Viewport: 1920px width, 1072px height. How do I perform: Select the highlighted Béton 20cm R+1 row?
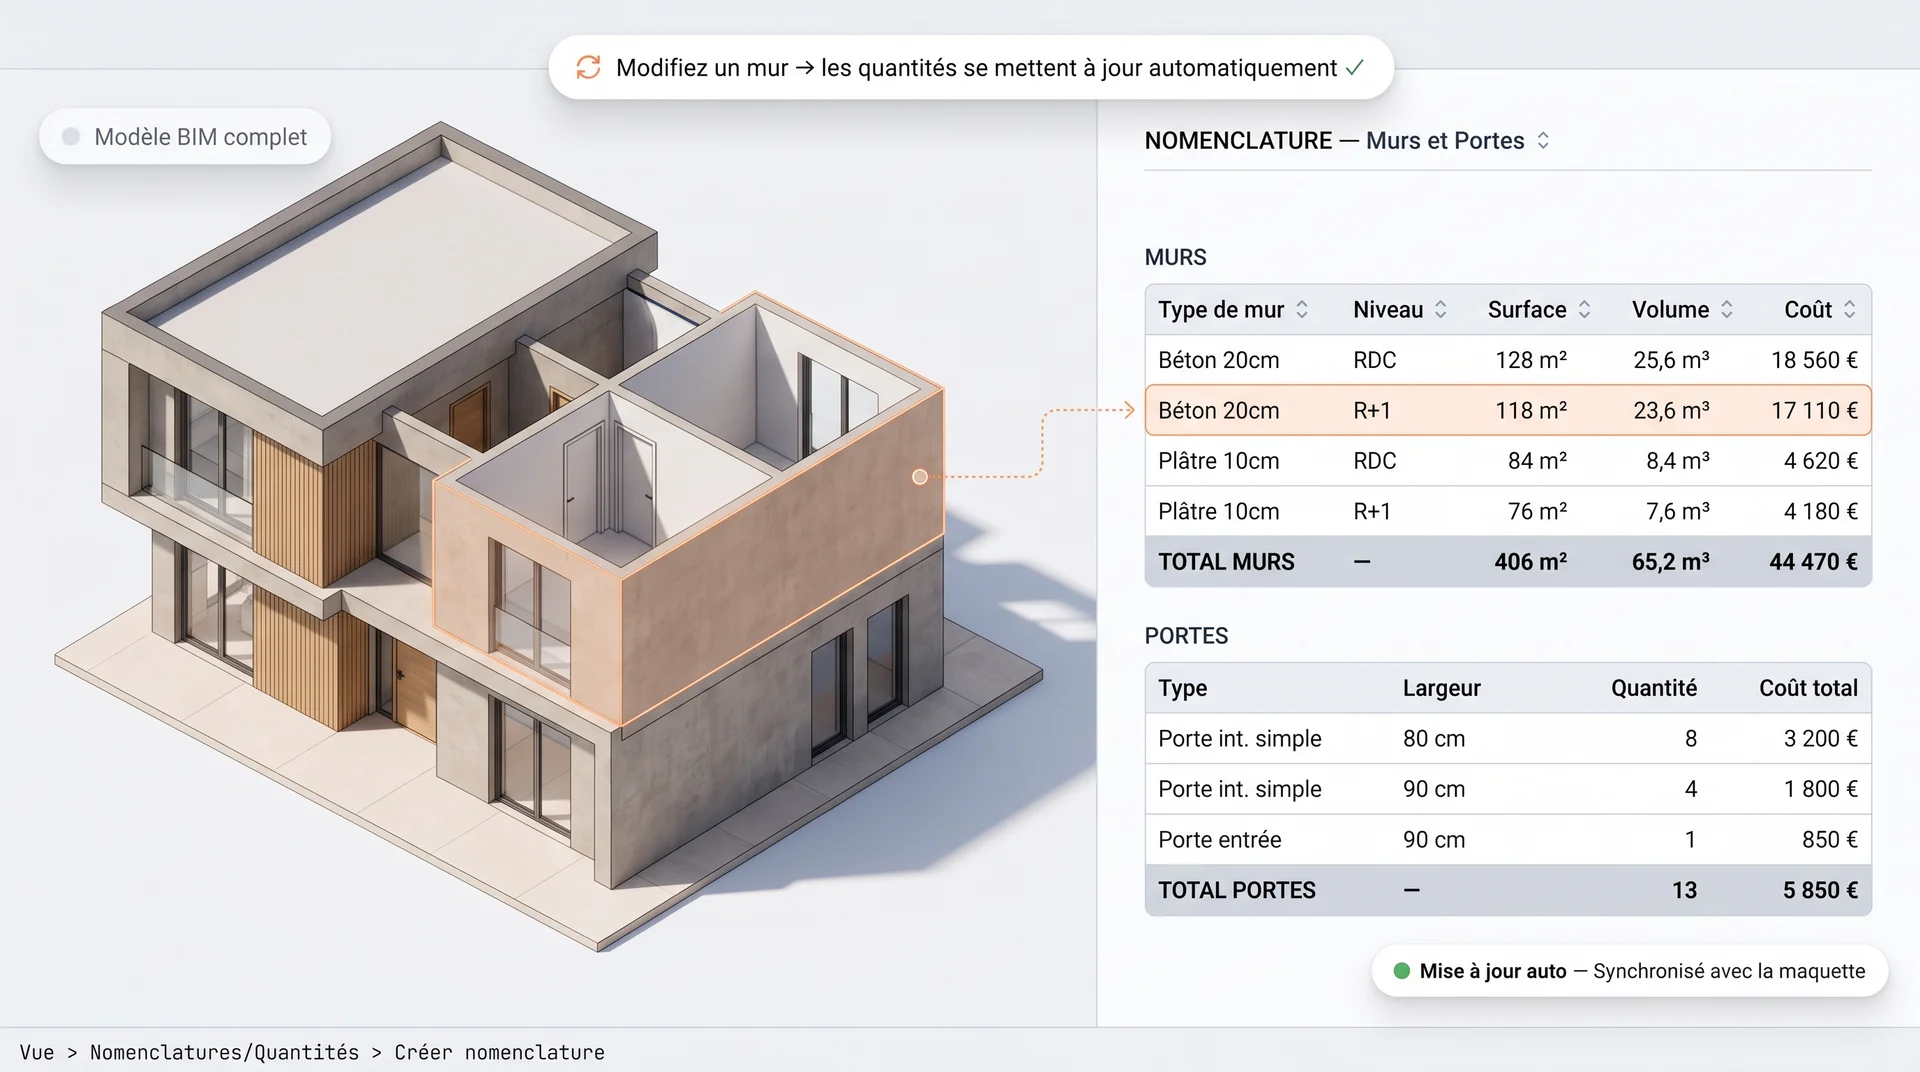click(x=1508, y=410)
